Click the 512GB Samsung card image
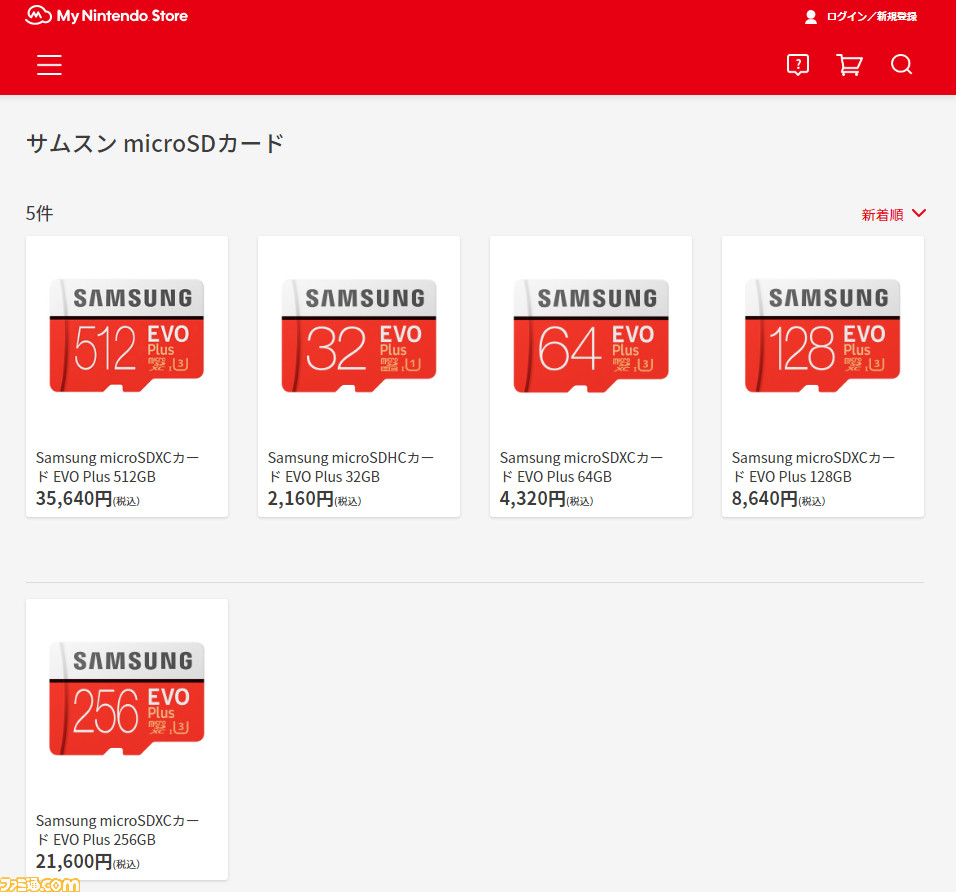This screenshot has height=892, width=956. point(127,335)
